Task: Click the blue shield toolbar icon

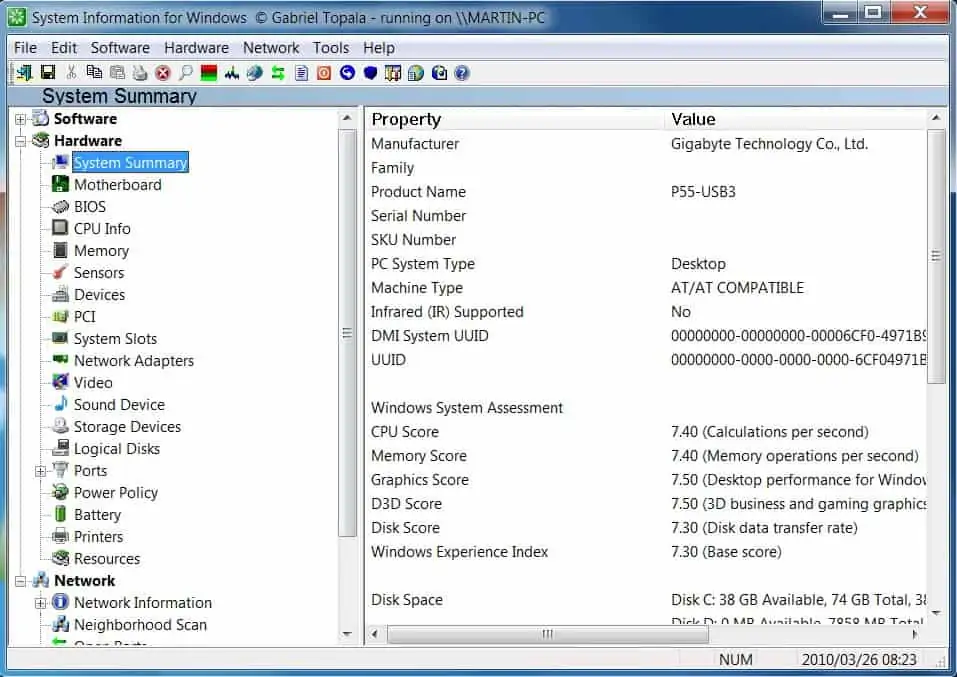Action: 370,73
